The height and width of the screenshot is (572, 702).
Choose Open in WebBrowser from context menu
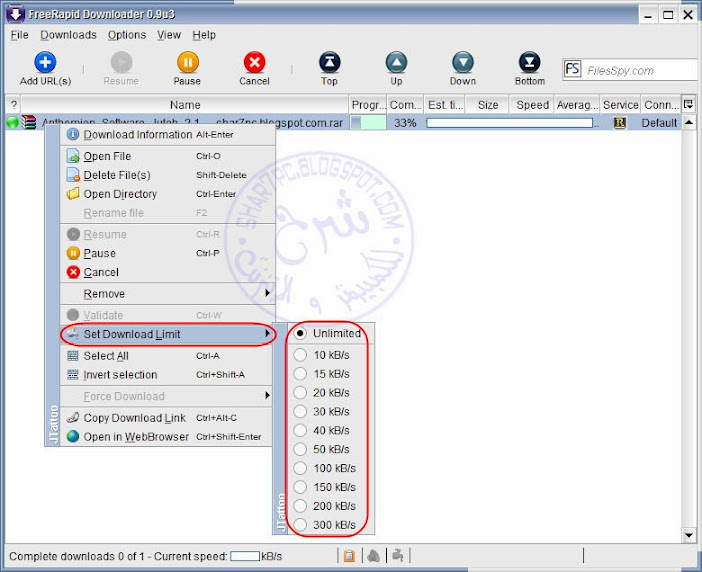(167, 436)
